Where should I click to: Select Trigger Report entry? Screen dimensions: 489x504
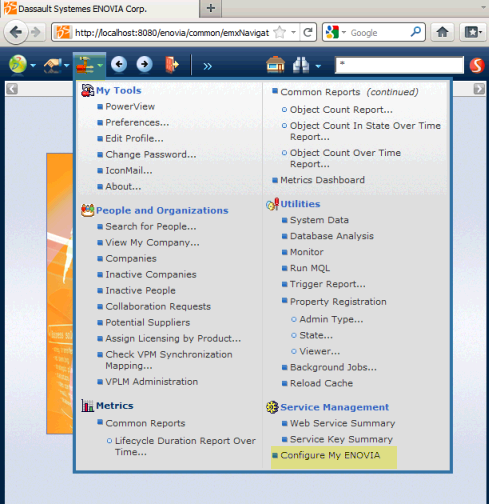[x=328, y=284]
